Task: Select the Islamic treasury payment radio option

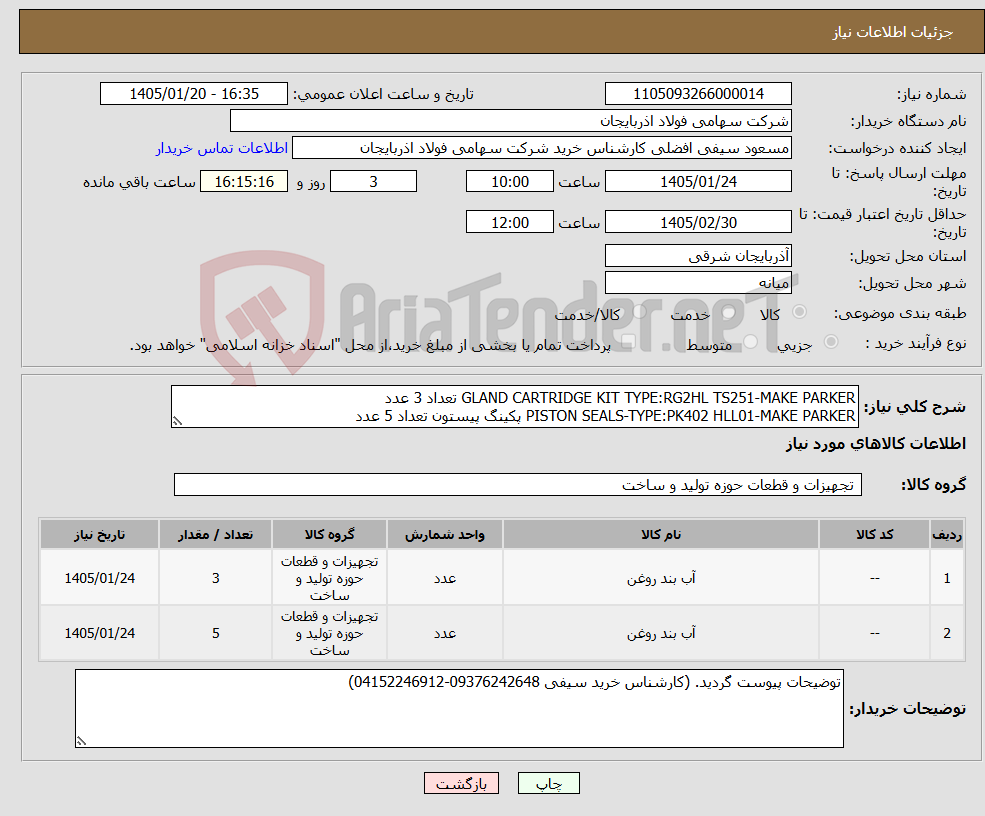Action: click(630, 342)
